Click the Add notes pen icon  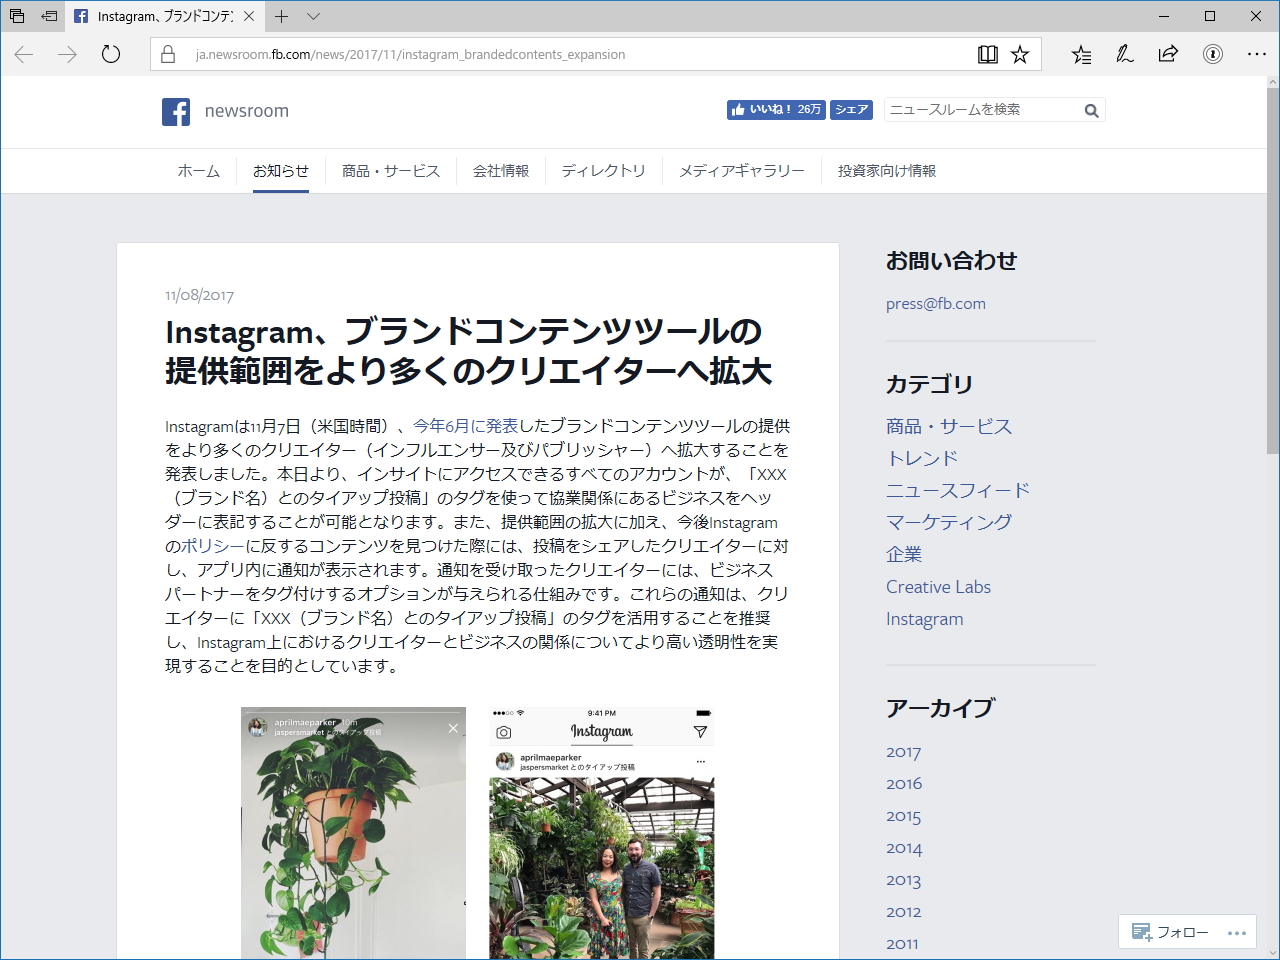pos(1125,55)
